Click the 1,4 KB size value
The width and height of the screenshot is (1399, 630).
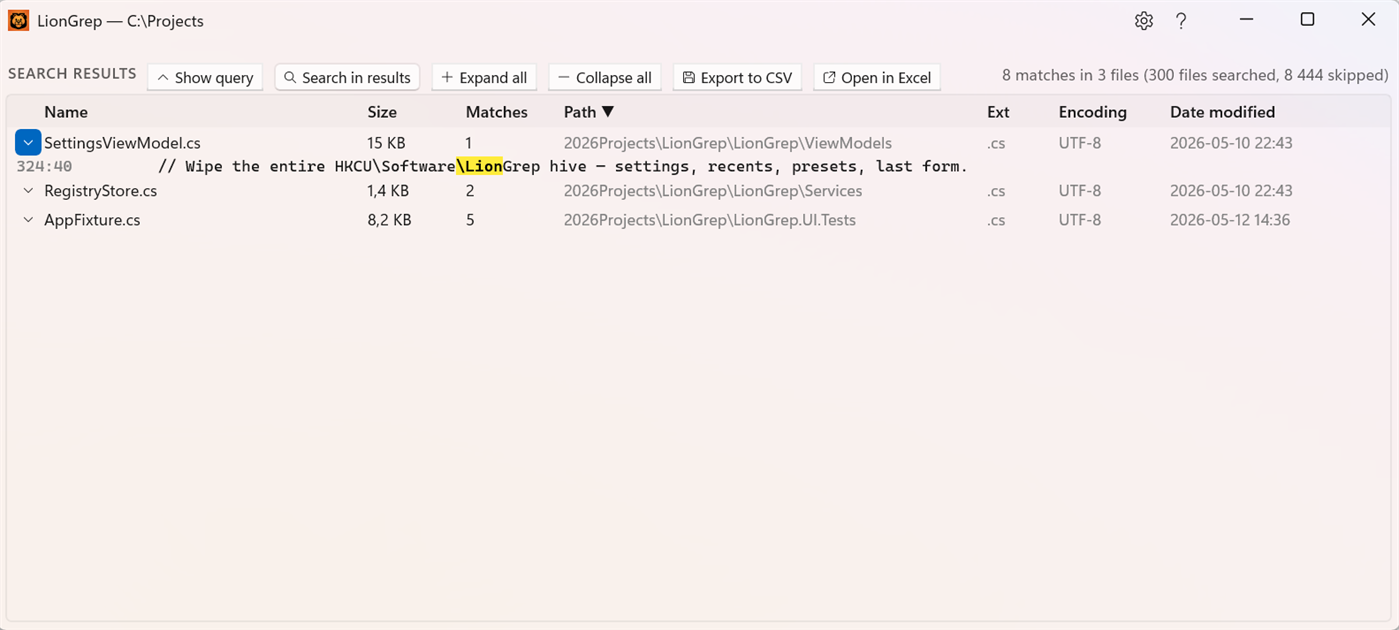(388, 191)
